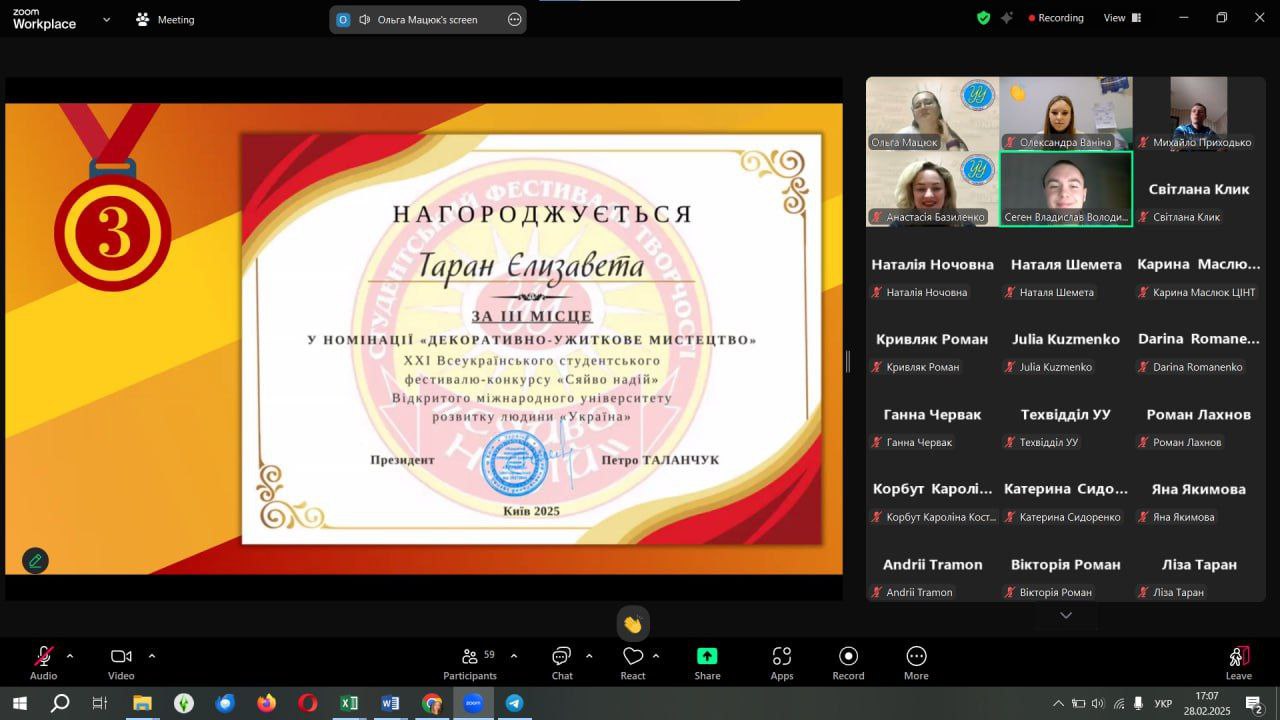Open Telegram from the taskbar
Image resolution: width=1280 pixels, height=720 pixels.
coord(515,703)
